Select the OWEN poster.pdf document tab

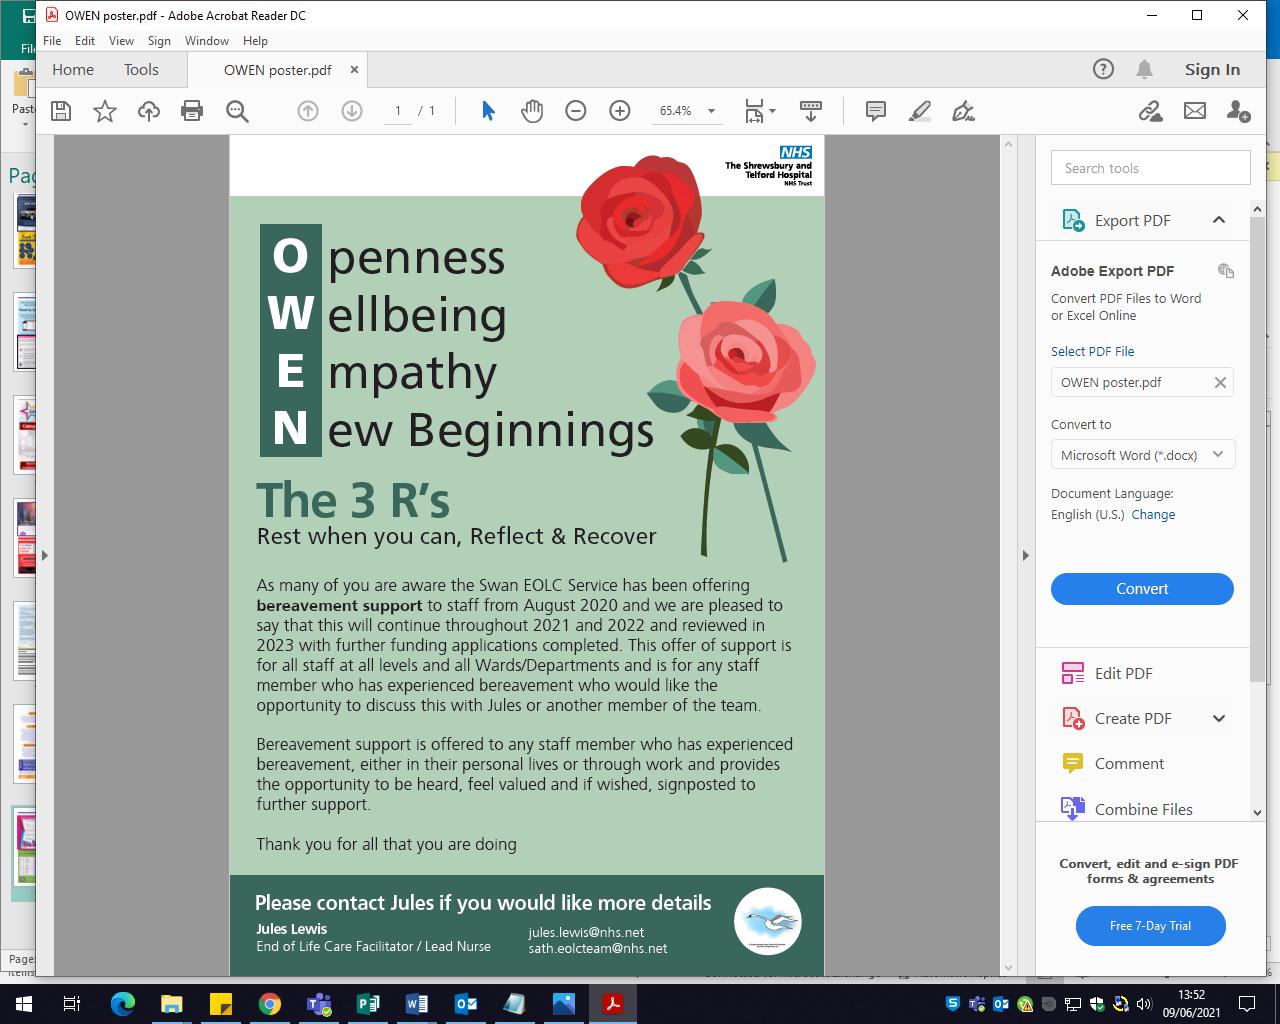point(278,70)
